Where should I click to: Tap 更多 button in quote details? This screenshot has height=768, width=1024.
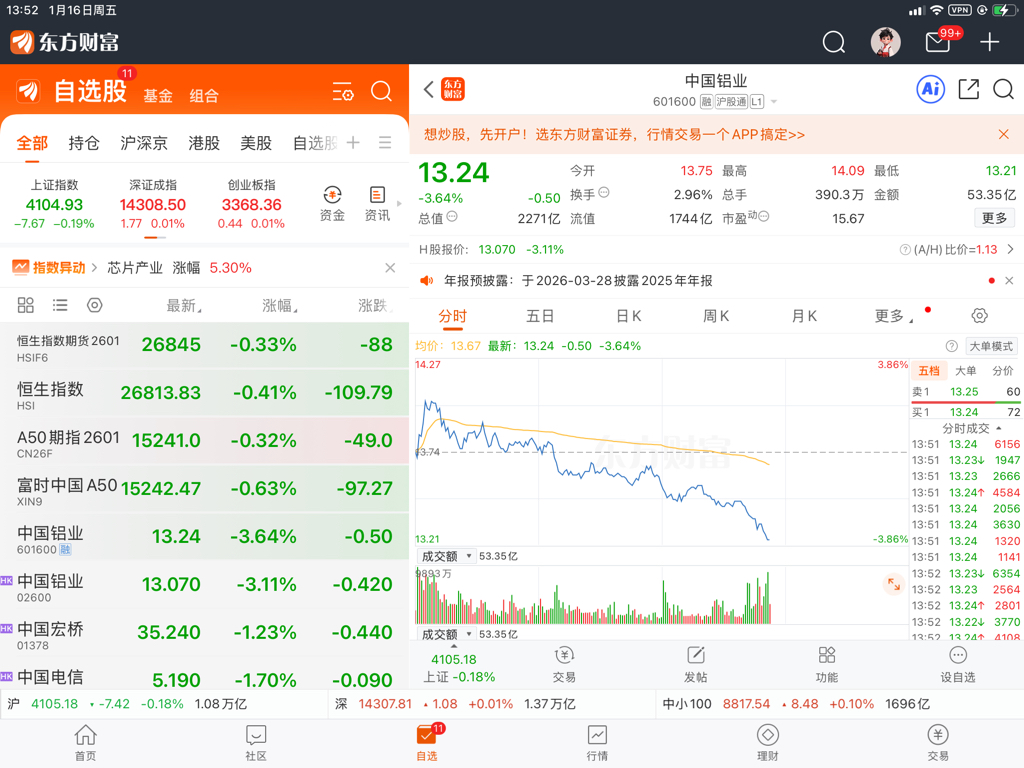coord(994,218)
